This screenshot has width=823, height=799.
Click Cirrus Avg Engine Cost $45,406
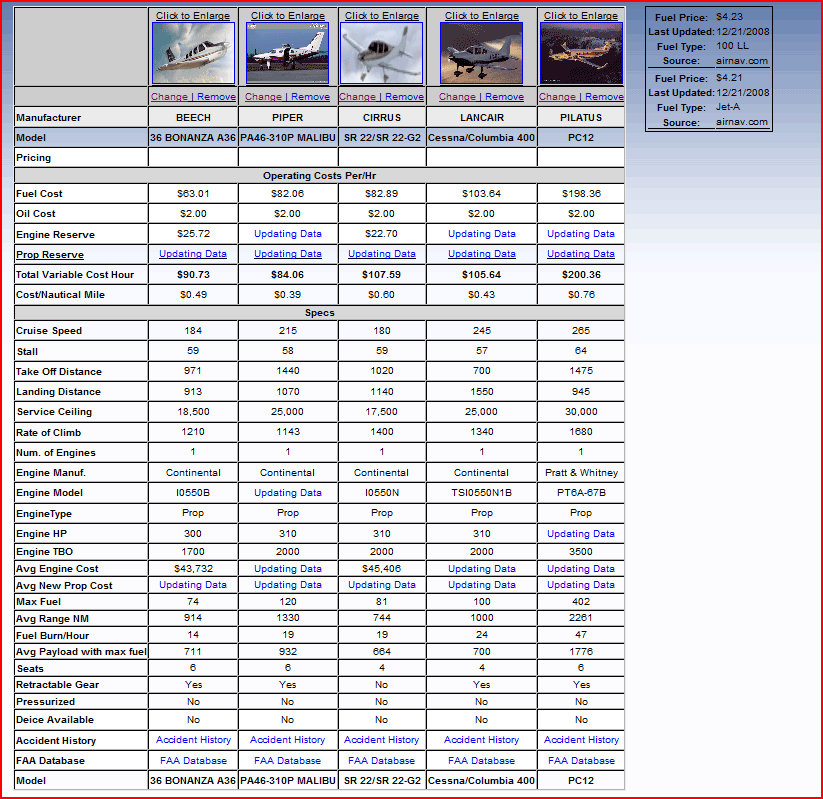click(382, 569)
